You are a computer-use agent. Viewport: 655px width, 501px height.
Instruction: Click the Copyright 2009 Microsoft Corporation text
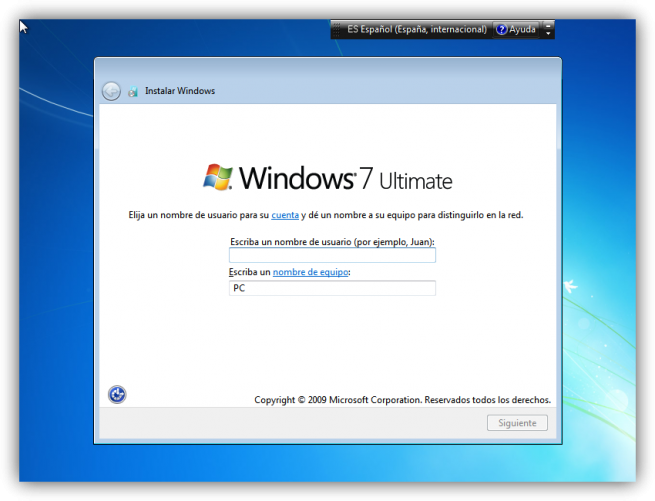[x=402, y=400]
